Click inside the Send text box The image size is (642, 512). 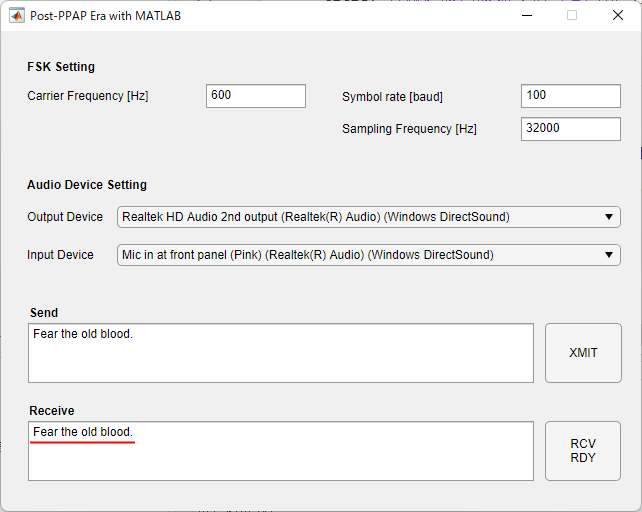coord(281,353)
